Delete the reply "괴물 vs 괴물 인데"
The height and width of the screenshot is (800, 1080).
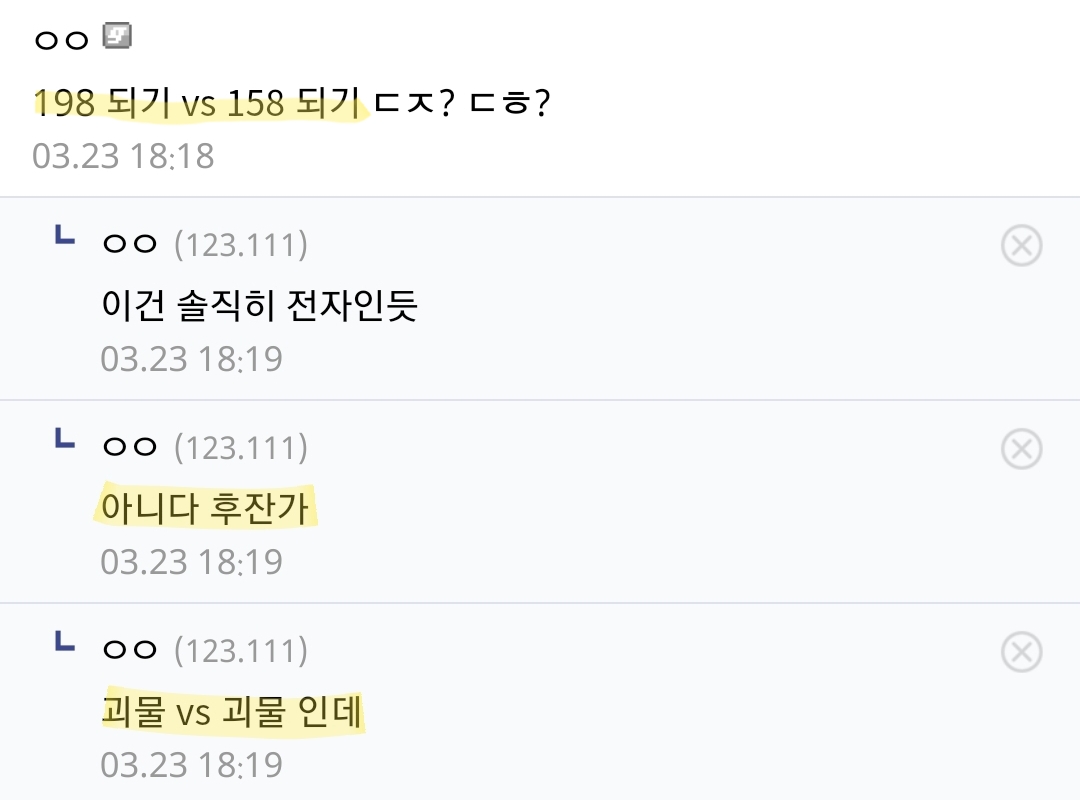(1021, 653)
